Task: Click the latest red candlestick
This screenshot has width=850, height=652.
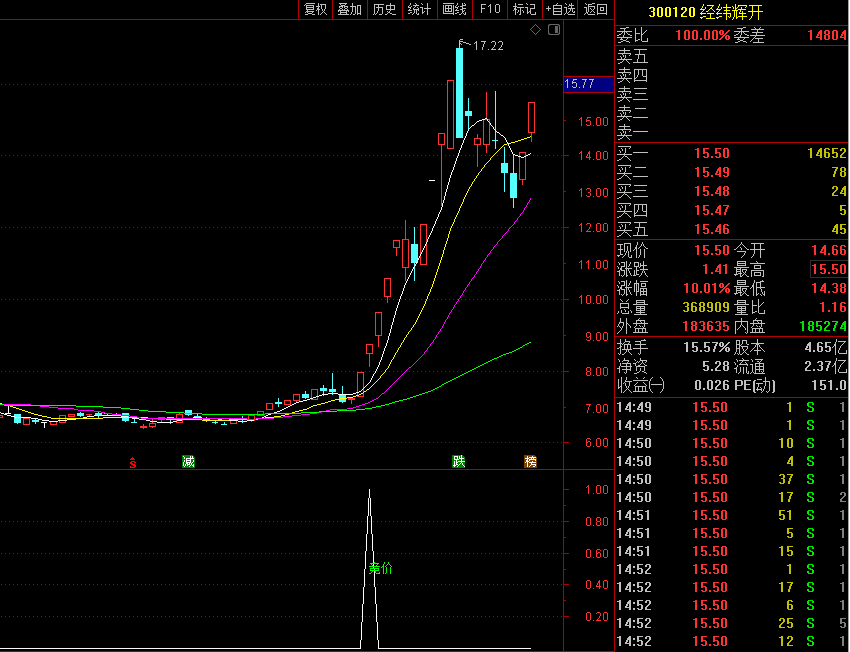Action: [531, 118]
